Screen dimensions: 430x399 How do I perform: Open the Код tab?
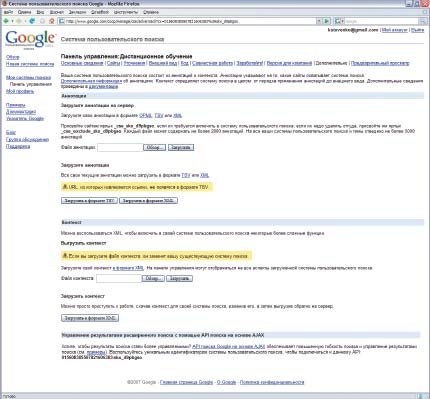pos(184,63)
